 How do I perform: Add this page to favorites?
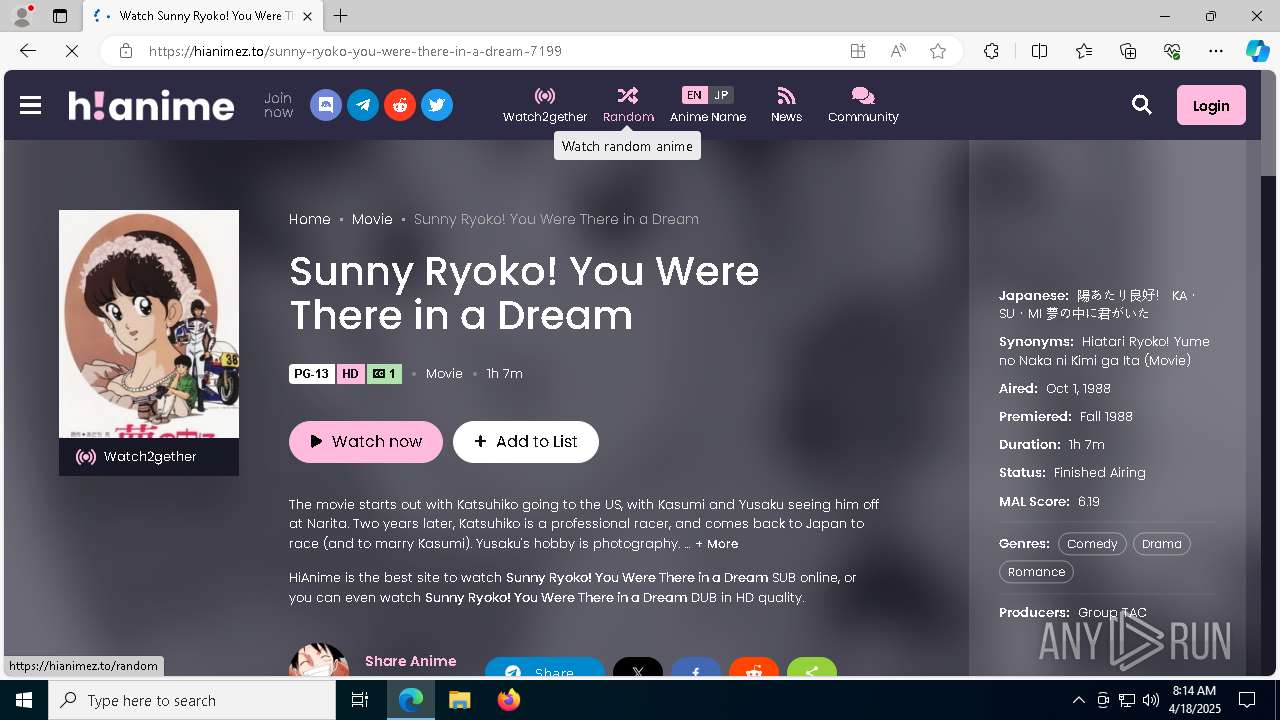point(938,51)
